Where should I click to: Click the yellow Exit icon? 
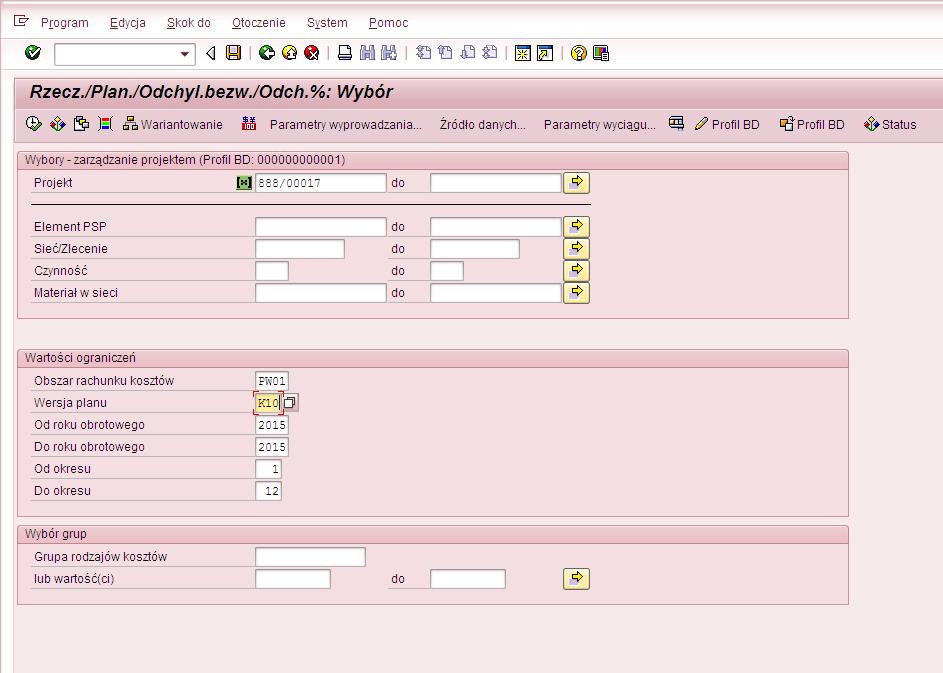(x=289, y=53)
